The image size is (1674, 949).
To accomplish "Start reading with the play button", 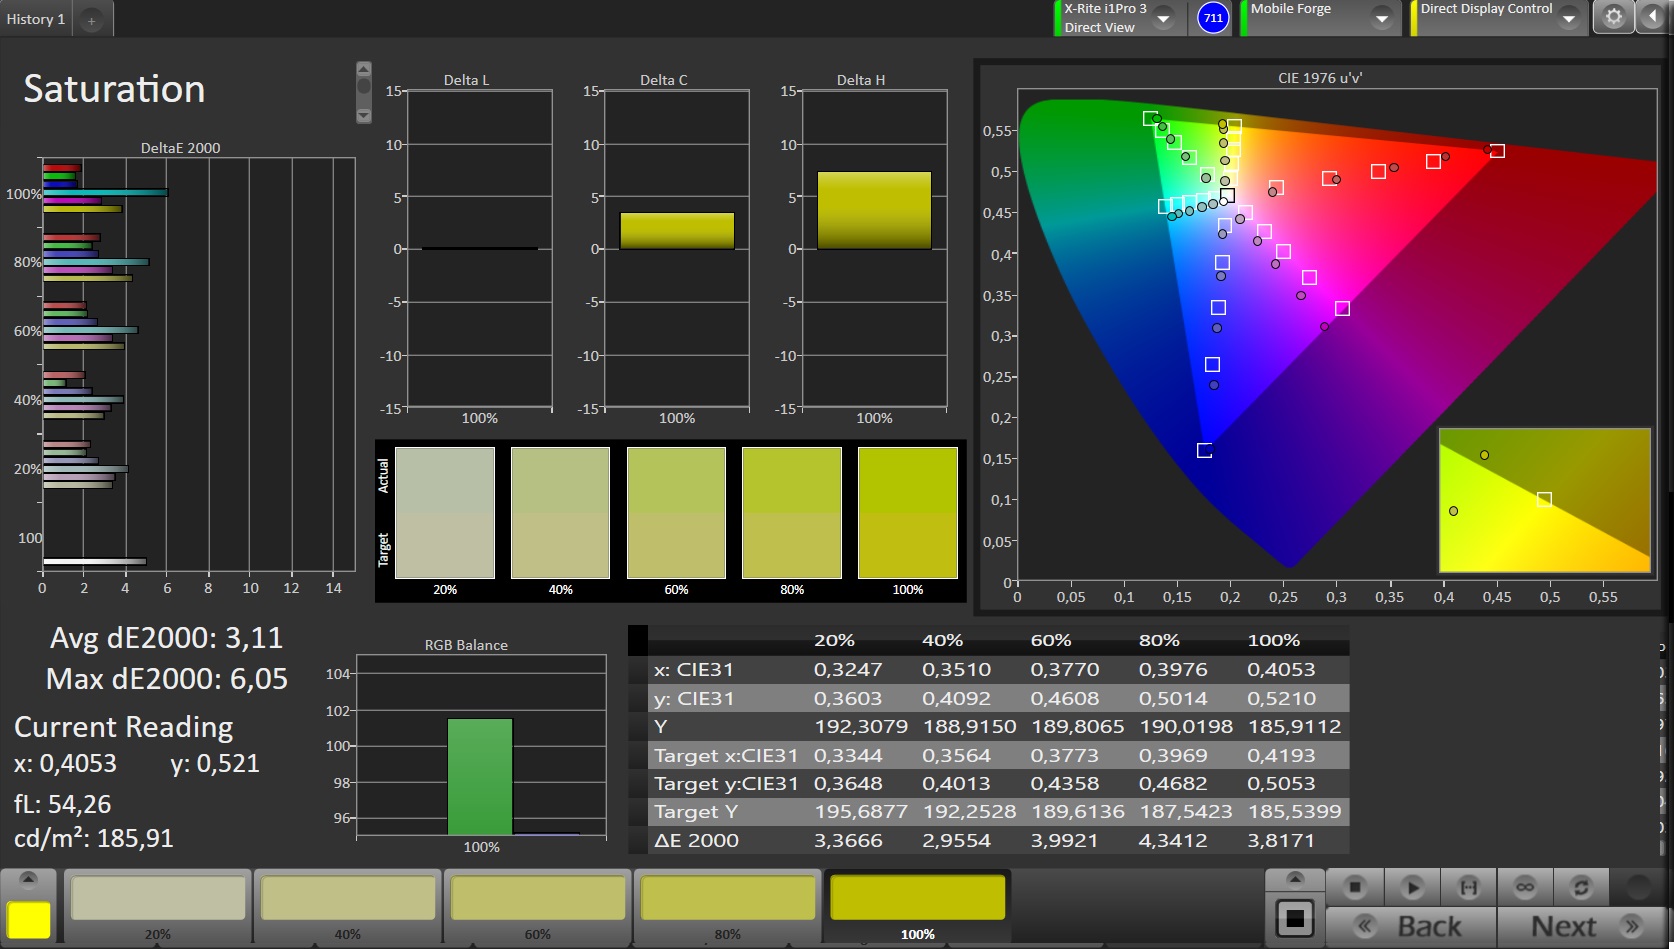I will (1412, 887).
